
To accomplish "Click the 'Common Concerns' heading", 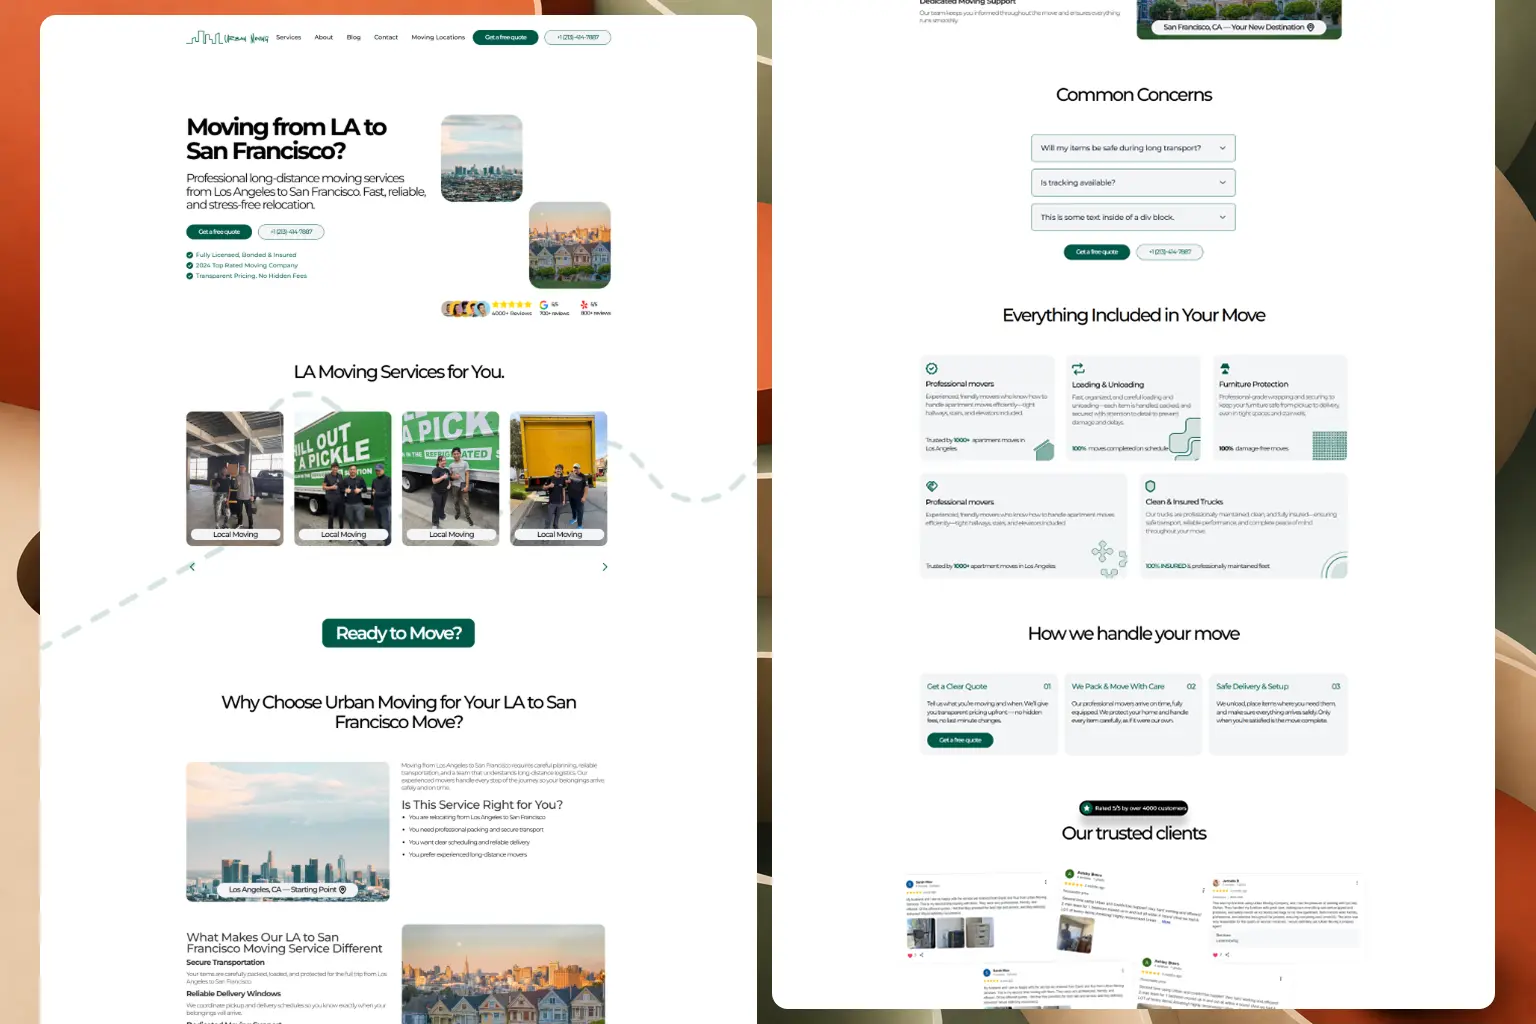I will click(x=1134, y=95).
